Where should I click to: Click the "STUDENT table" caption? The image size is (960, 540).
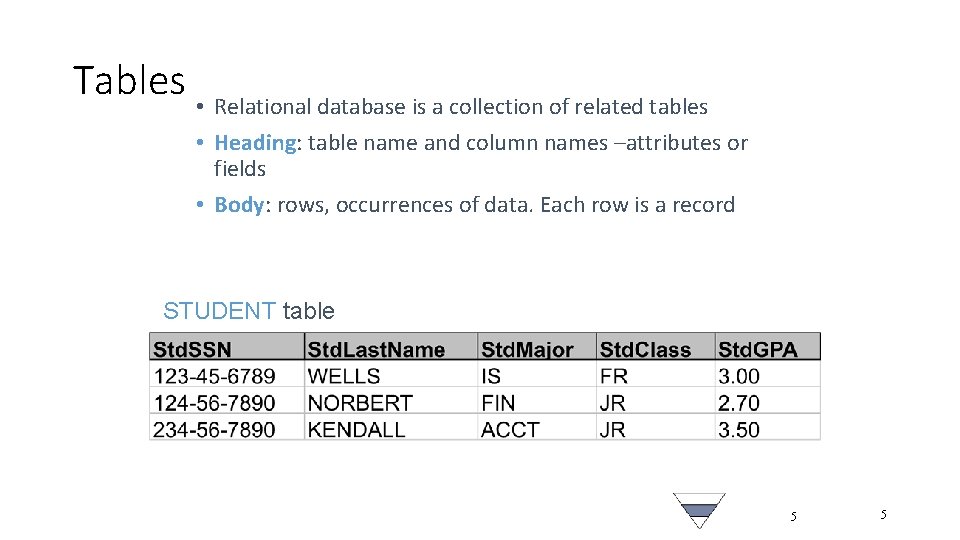tap(248, 311)
